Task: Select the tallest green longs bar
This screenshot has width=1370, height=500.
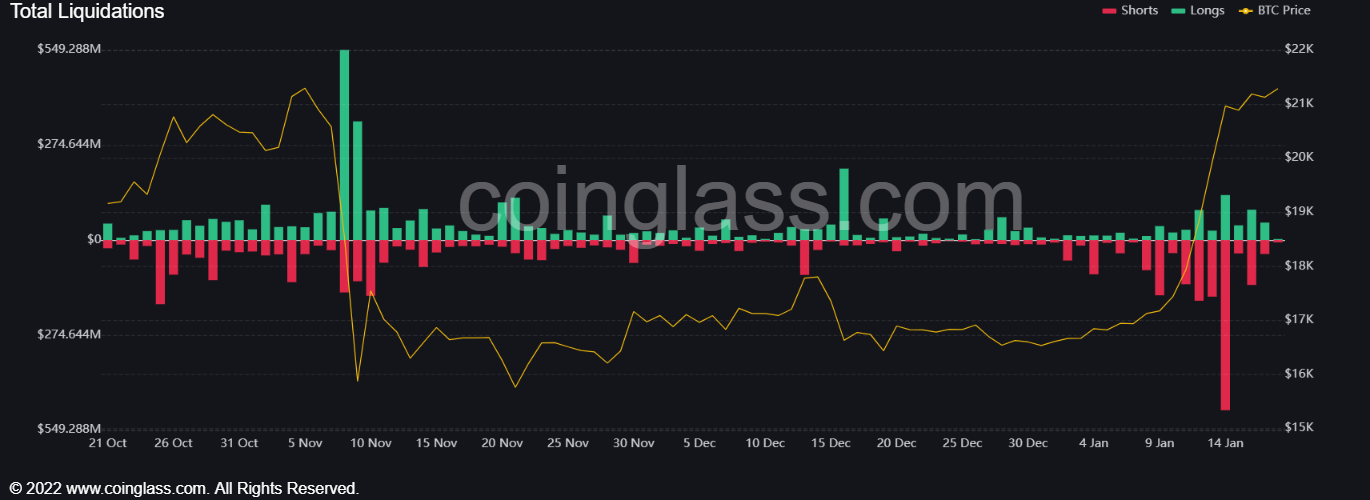Action: point(345,145)
